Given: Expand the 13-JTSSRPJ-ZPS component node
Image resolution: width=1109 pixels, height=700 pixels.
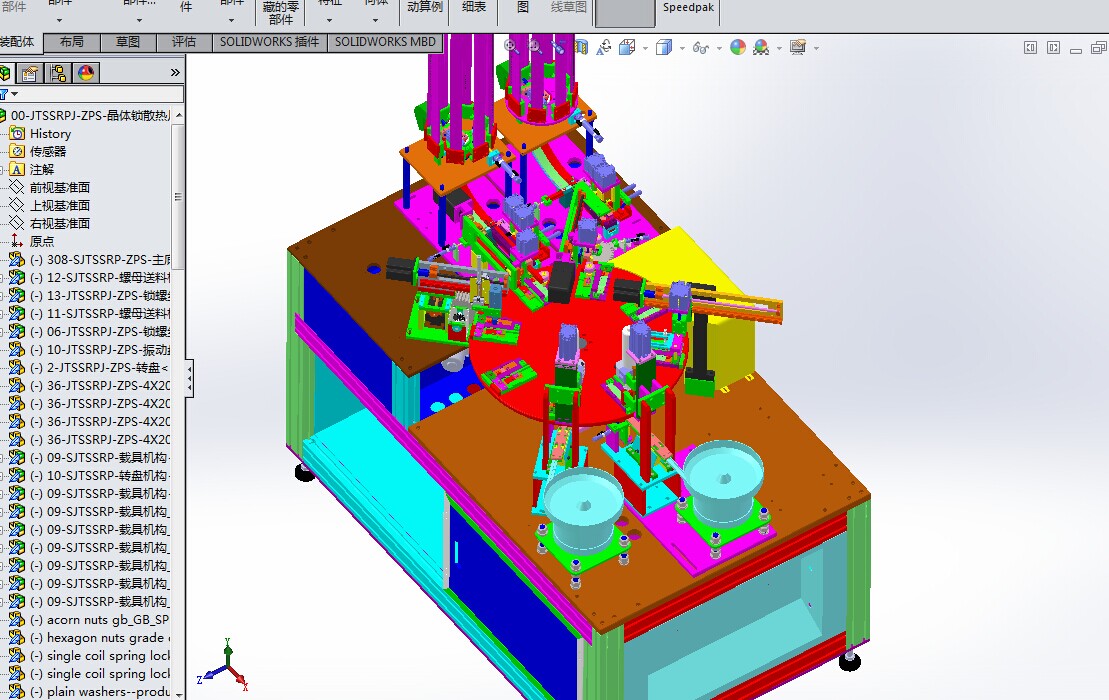Looking at the screenshot, I should click(3, 296).
